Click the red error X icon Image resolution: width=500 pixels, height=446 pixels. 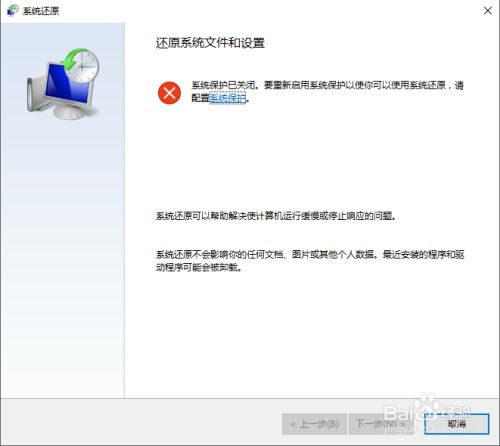pos(169,93)
